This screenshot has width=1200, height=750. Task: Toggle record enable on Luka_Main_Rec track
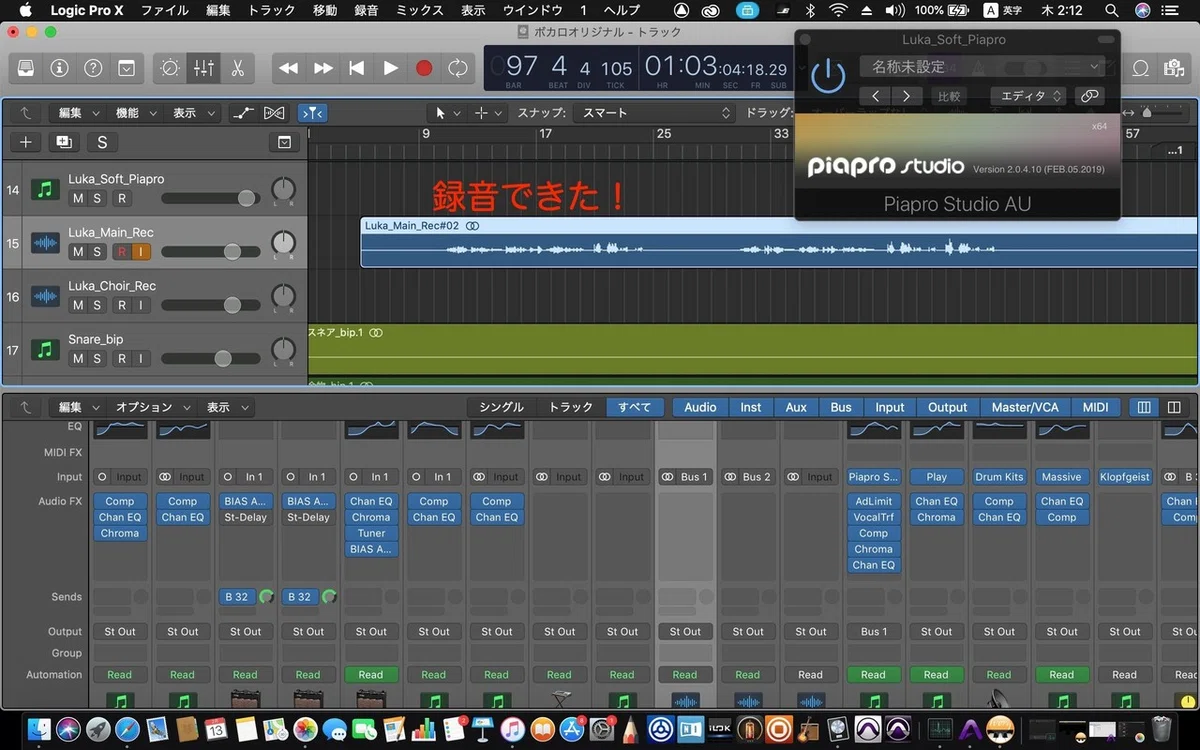click(122, 251)
